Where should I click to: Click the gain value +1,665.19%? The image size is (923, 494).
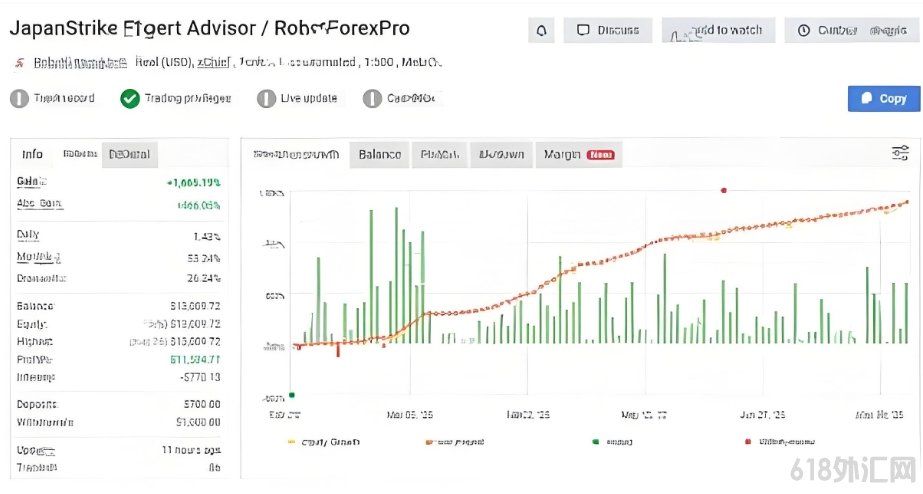click(194, 183)
